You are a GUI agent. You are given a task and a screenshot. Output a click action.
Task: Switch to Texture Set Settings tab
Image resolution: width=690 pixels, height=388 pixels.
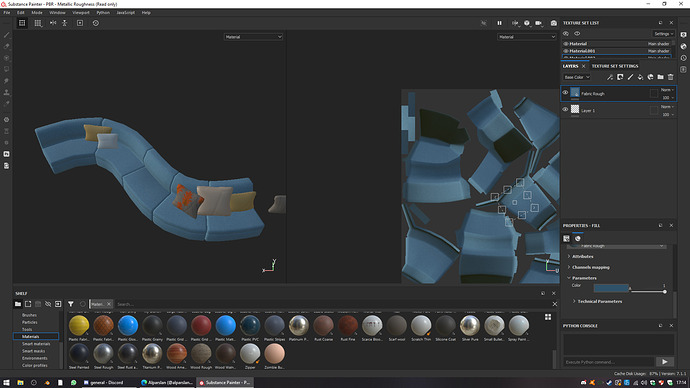point(615,66)
